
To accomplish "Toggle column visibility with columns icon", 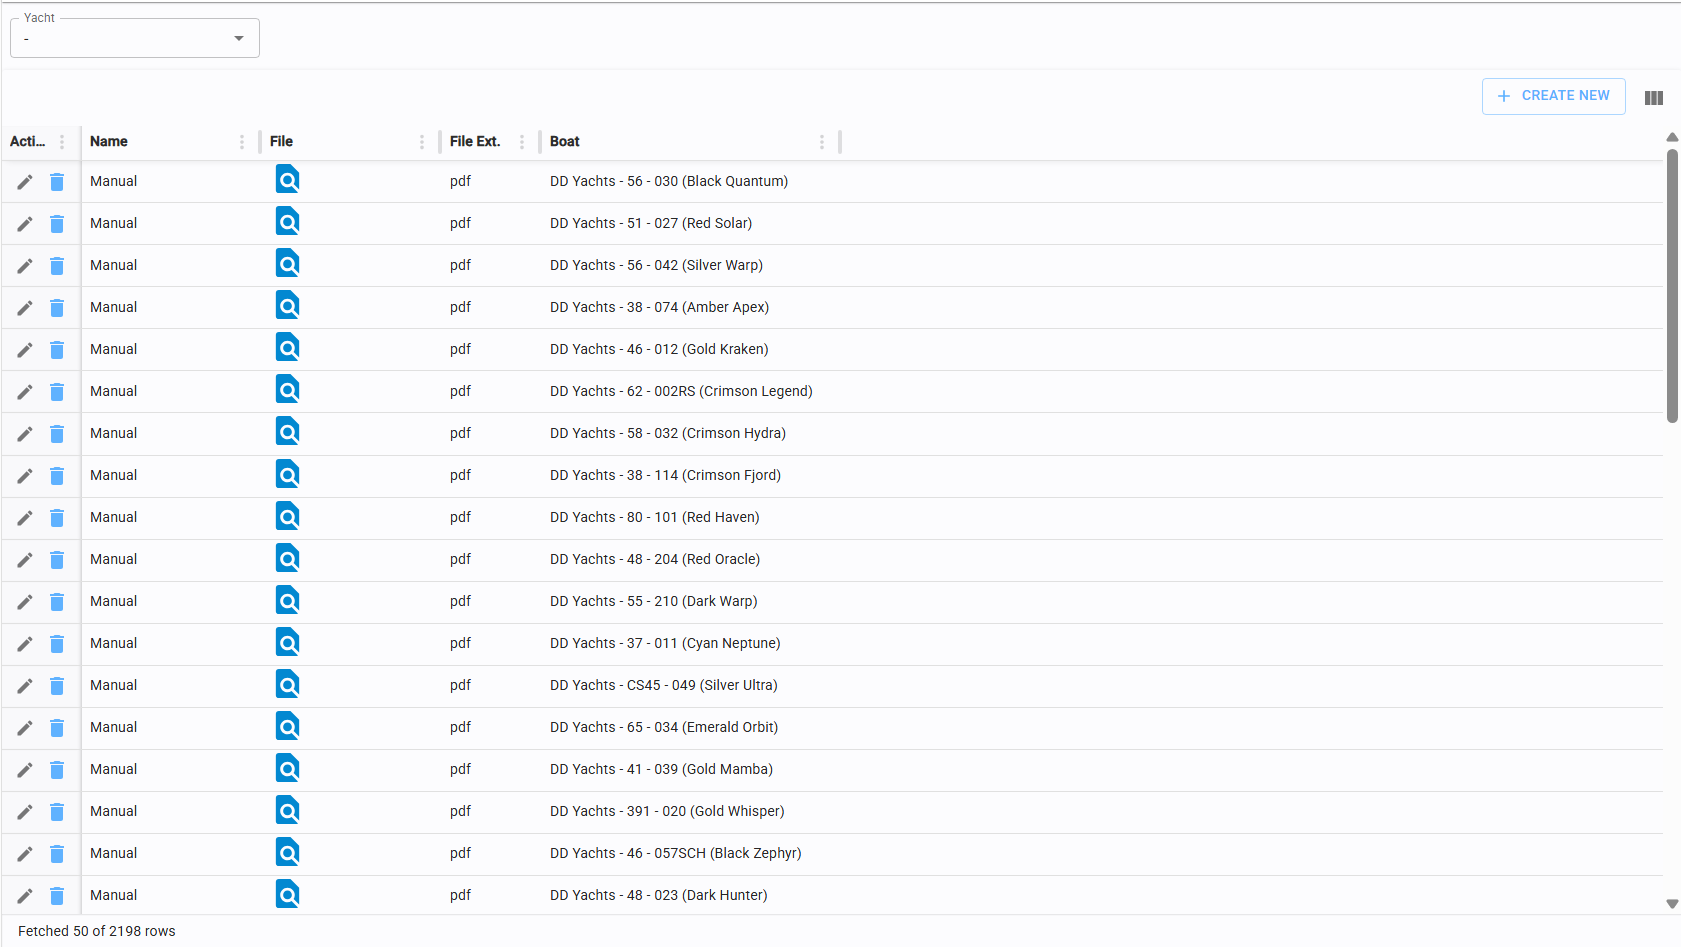I will [x=1653, y=98].
